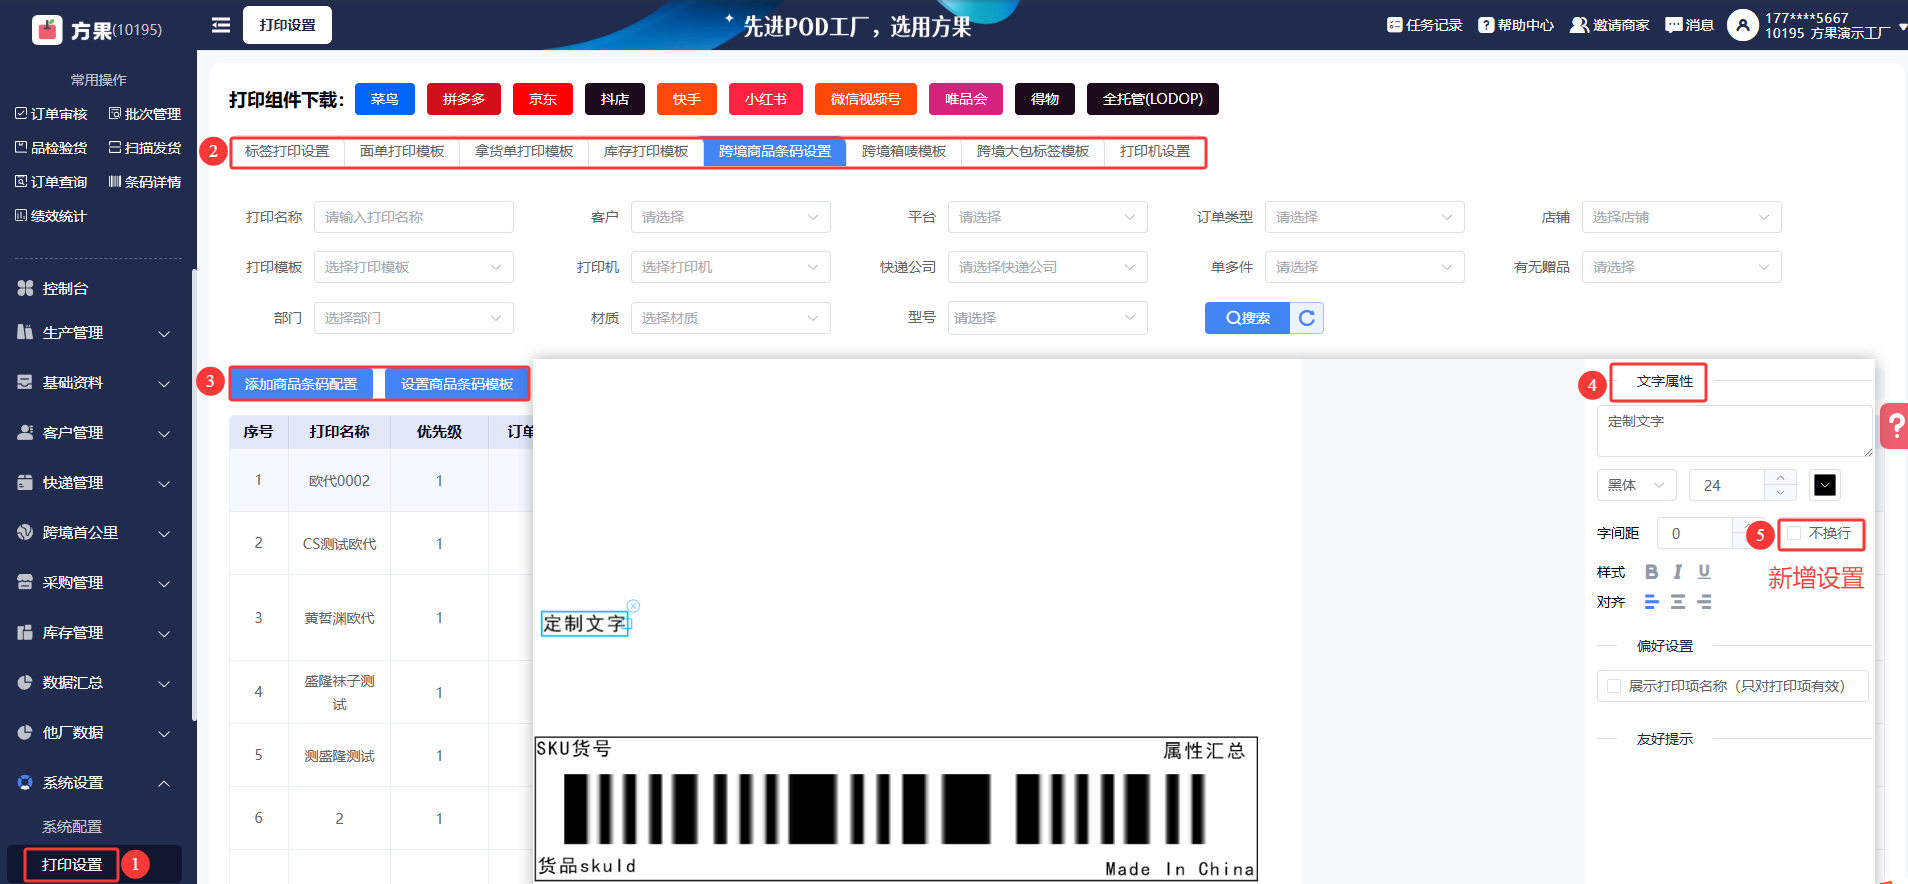Open 订单审核 shortcut
Image resolution: width=1908 pixels, height=884 pixels.
pos(51,114)
